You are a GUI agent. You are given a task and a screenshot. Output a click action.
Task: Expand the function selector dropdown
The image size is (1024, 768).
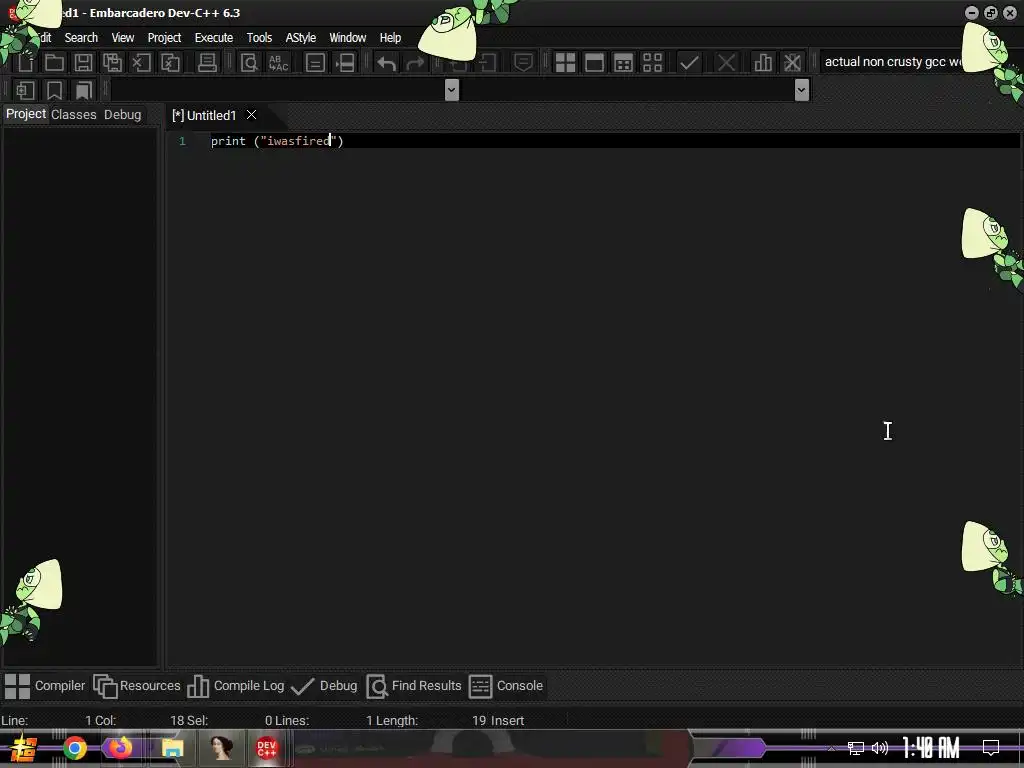tap(802, 90)
